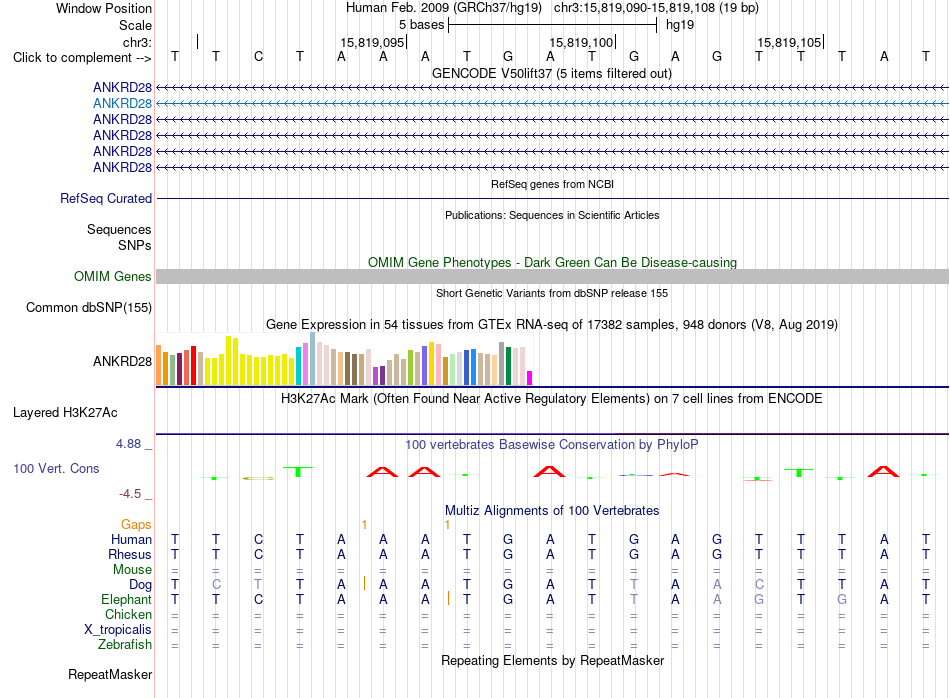The height and width of the screenshot is (698, 950).
Task: Open 'Multiz Alignments of 100 Vertebrates' title
Action: [x=552, y=511]
